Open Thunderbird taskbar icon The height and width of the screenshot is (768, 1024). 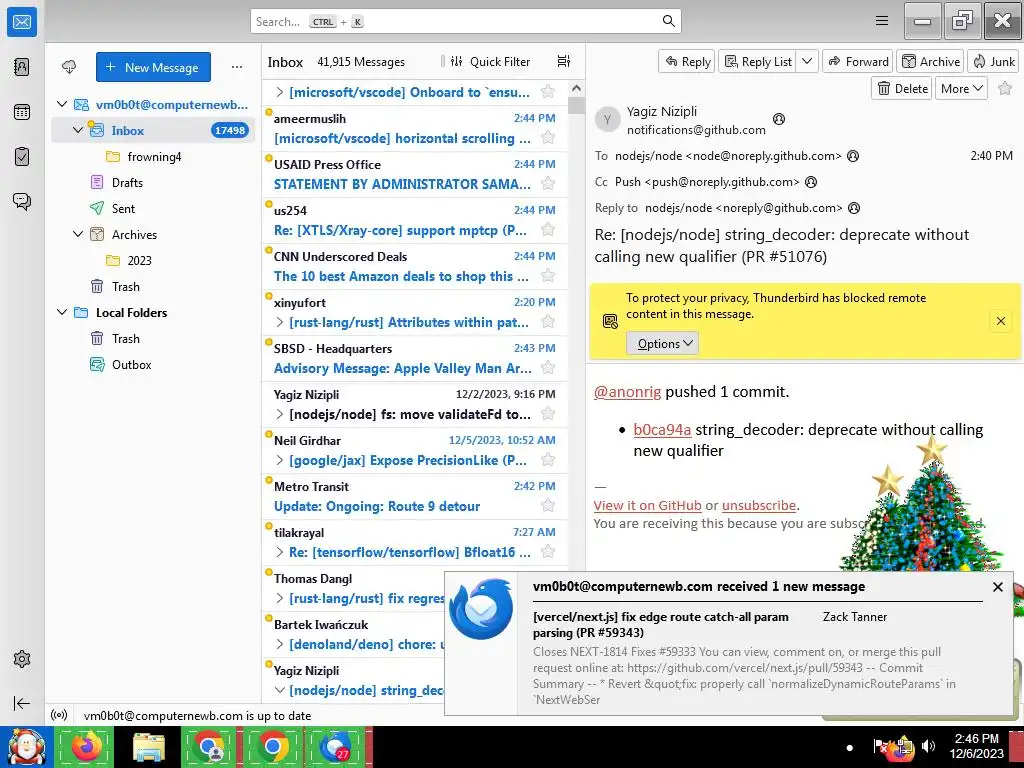pyautogui.click(x=335, y=746)
